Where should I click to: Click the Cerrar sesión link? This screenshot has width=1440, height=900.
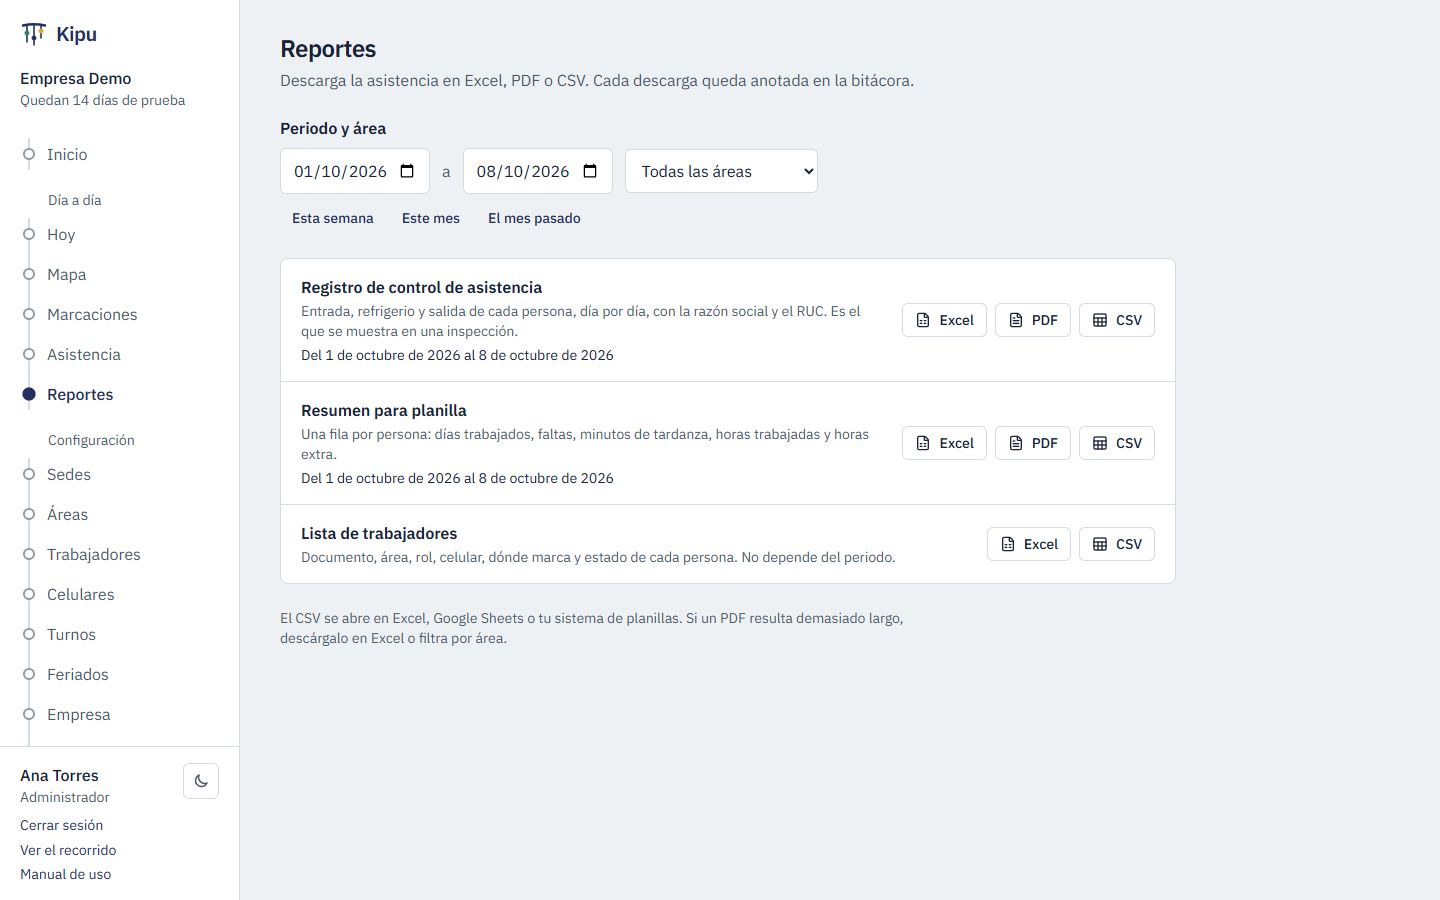(62, 825)
